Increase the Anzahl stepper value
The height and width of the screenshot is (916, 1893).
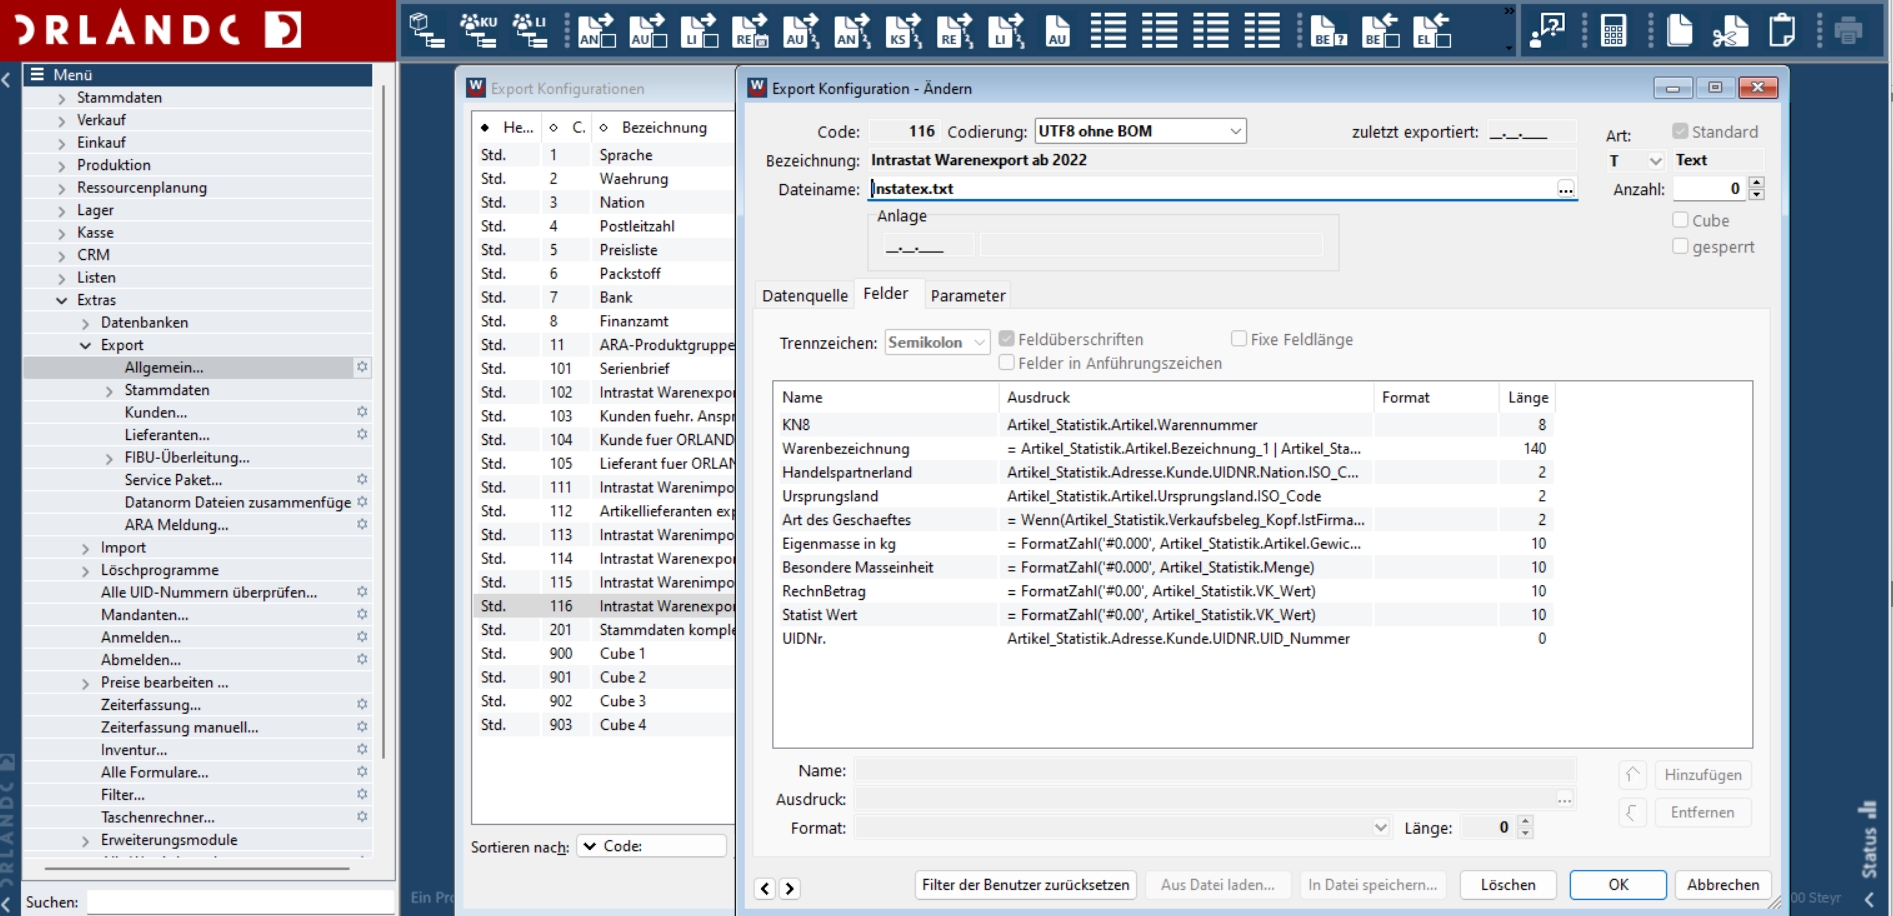click(x=1757, y=183)
